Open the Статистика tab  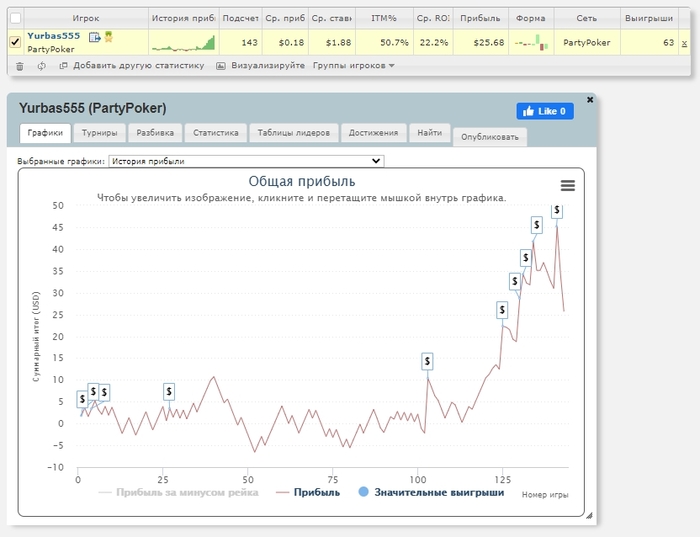[216, 133]
